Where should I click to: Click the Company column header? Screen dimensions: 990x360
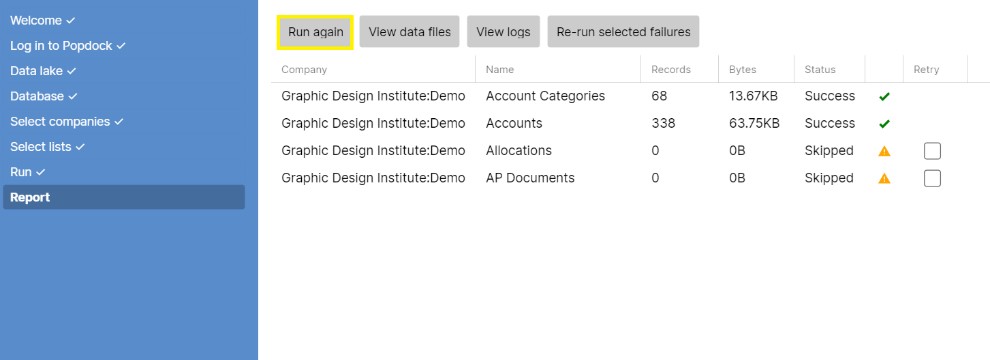tap(304, 69)
